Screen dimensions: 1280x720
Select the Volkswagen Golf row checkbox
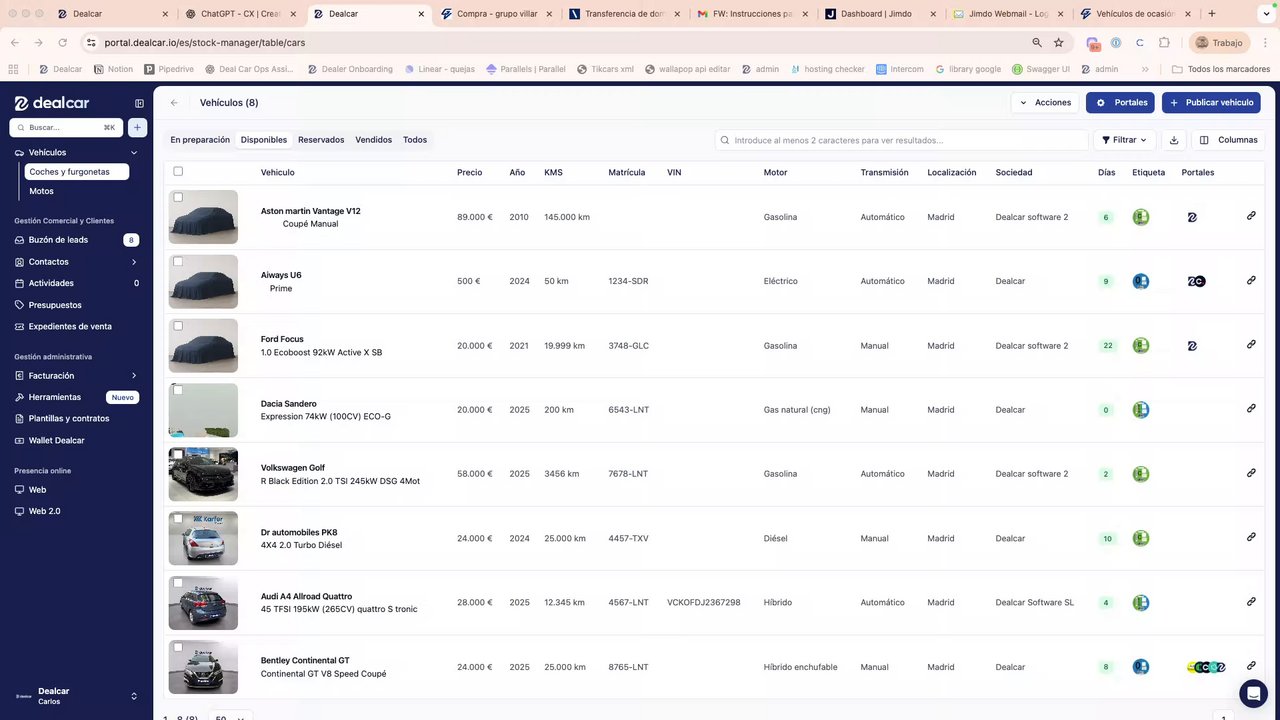[178, 454]
